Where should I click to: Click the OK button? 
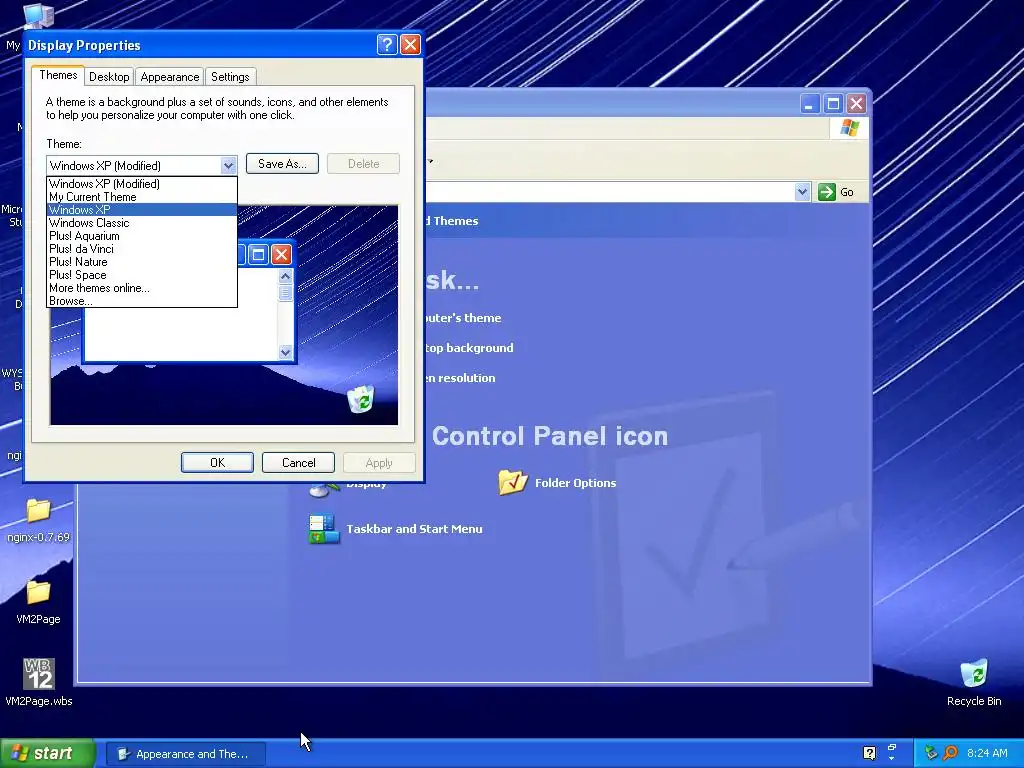click(217, 462)
